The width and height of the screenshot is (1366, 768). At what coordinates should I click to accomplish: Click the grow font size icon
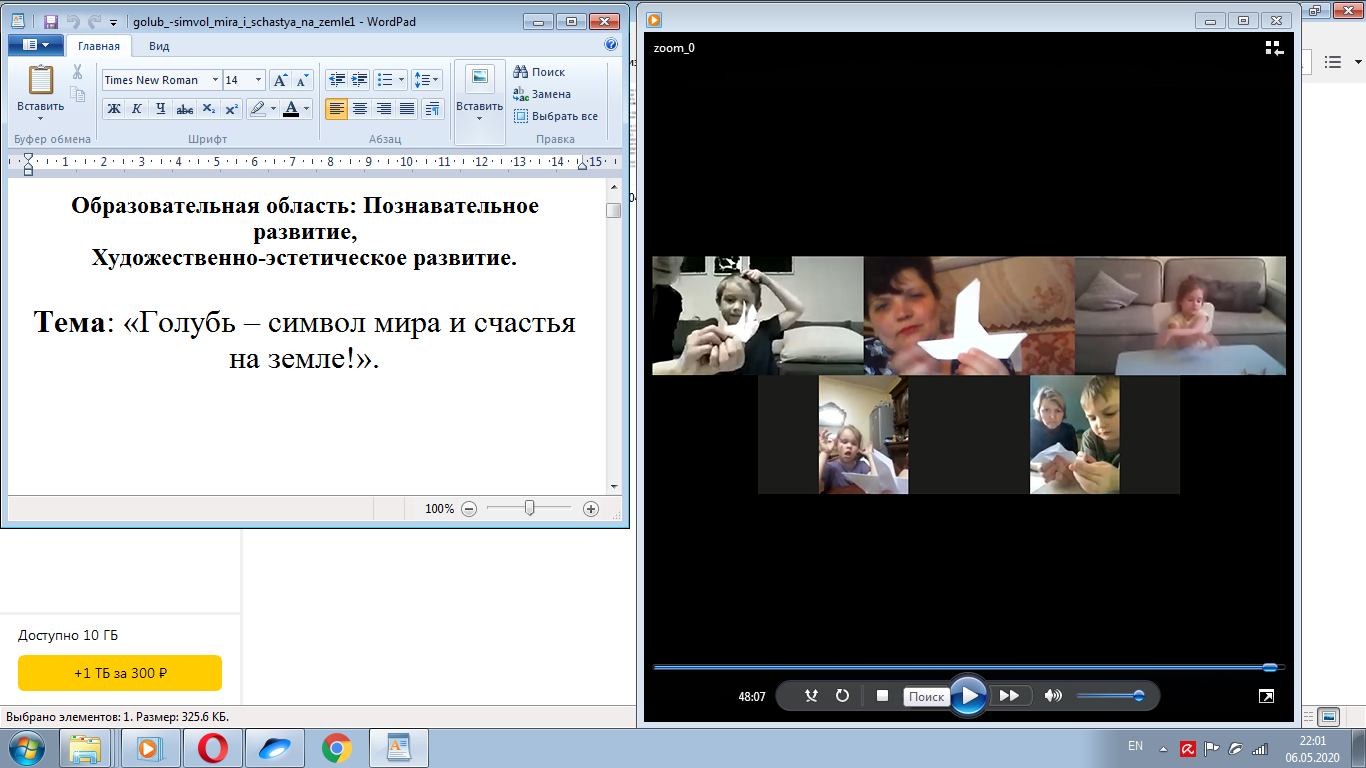pos(281,80)
